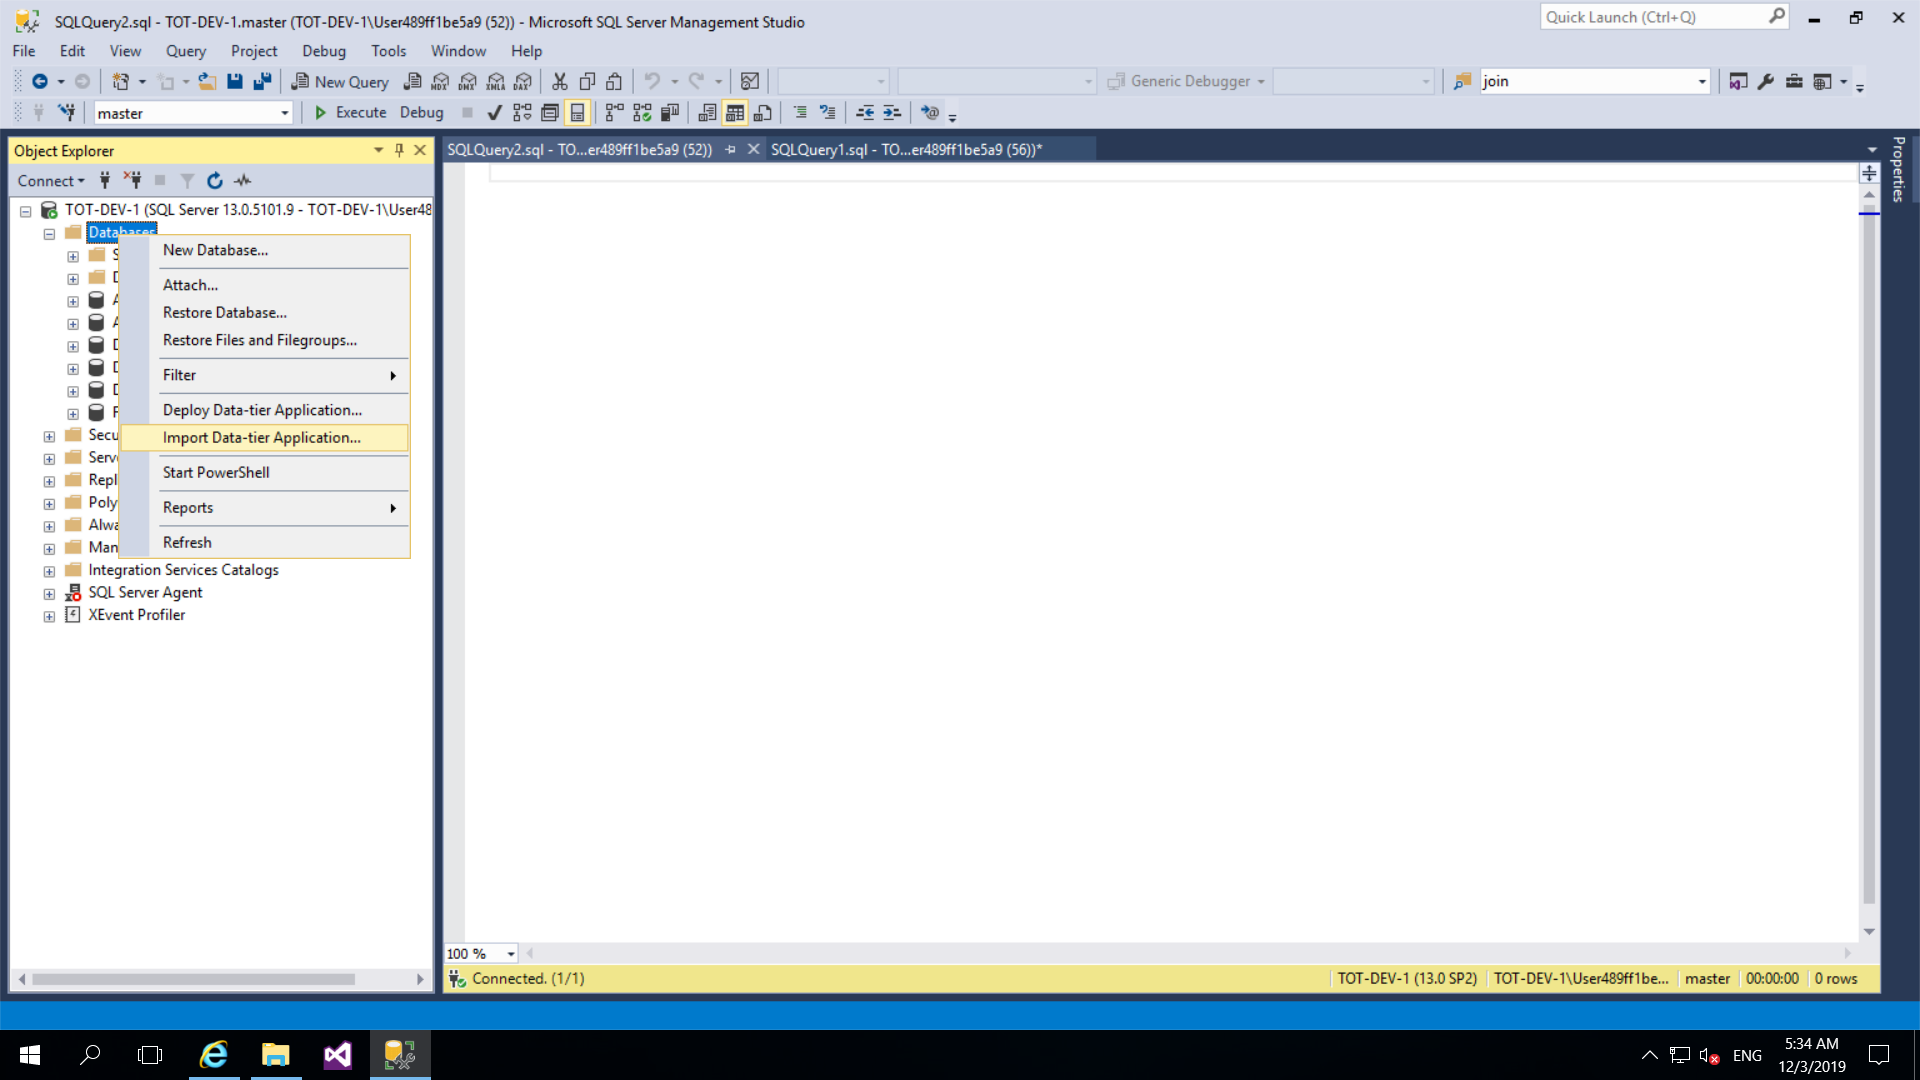
Task: Expand the SQL Server Agent node
Action: click(x=49, y=594)
